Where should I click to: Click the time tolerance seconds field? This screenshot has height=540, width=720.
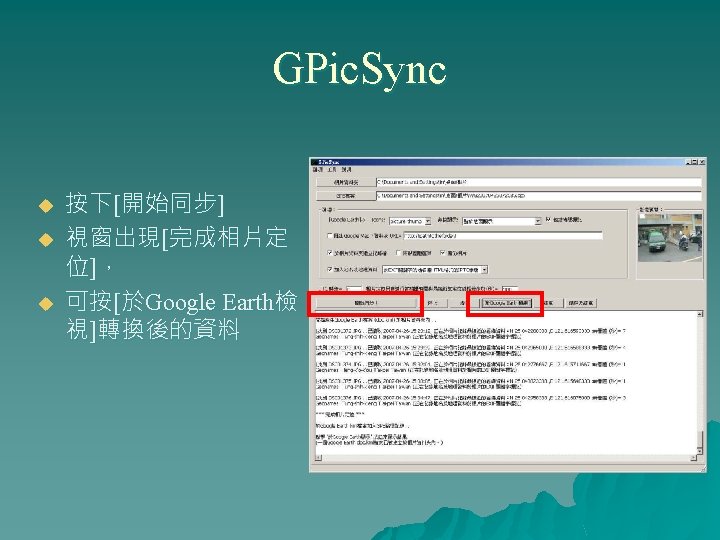pyautogui.click(x=510, y=289)
